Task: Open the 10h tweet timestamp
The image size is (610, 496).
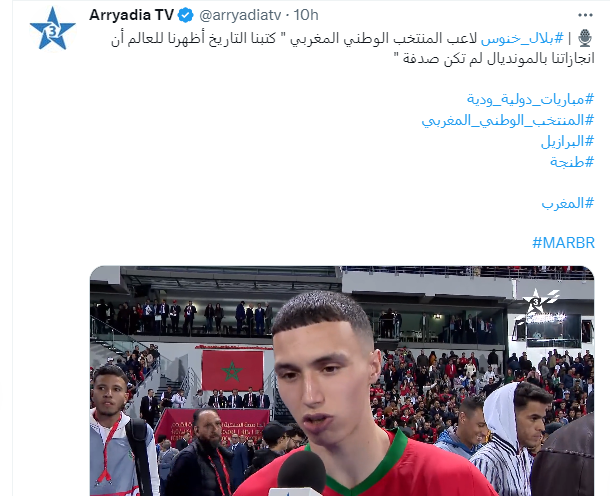Action: (x=306, y=15)
